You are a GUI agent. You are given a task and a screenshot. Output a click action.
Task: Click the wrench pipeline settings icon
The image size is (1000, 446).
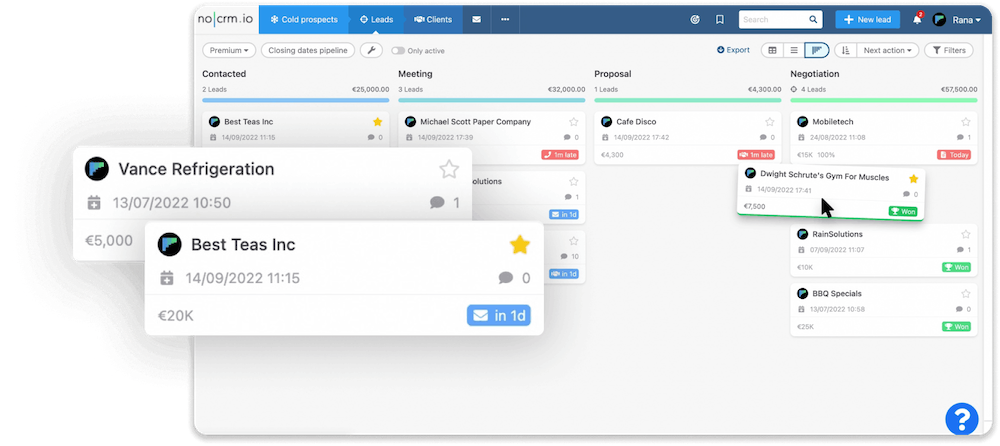[x=370, y=50]
